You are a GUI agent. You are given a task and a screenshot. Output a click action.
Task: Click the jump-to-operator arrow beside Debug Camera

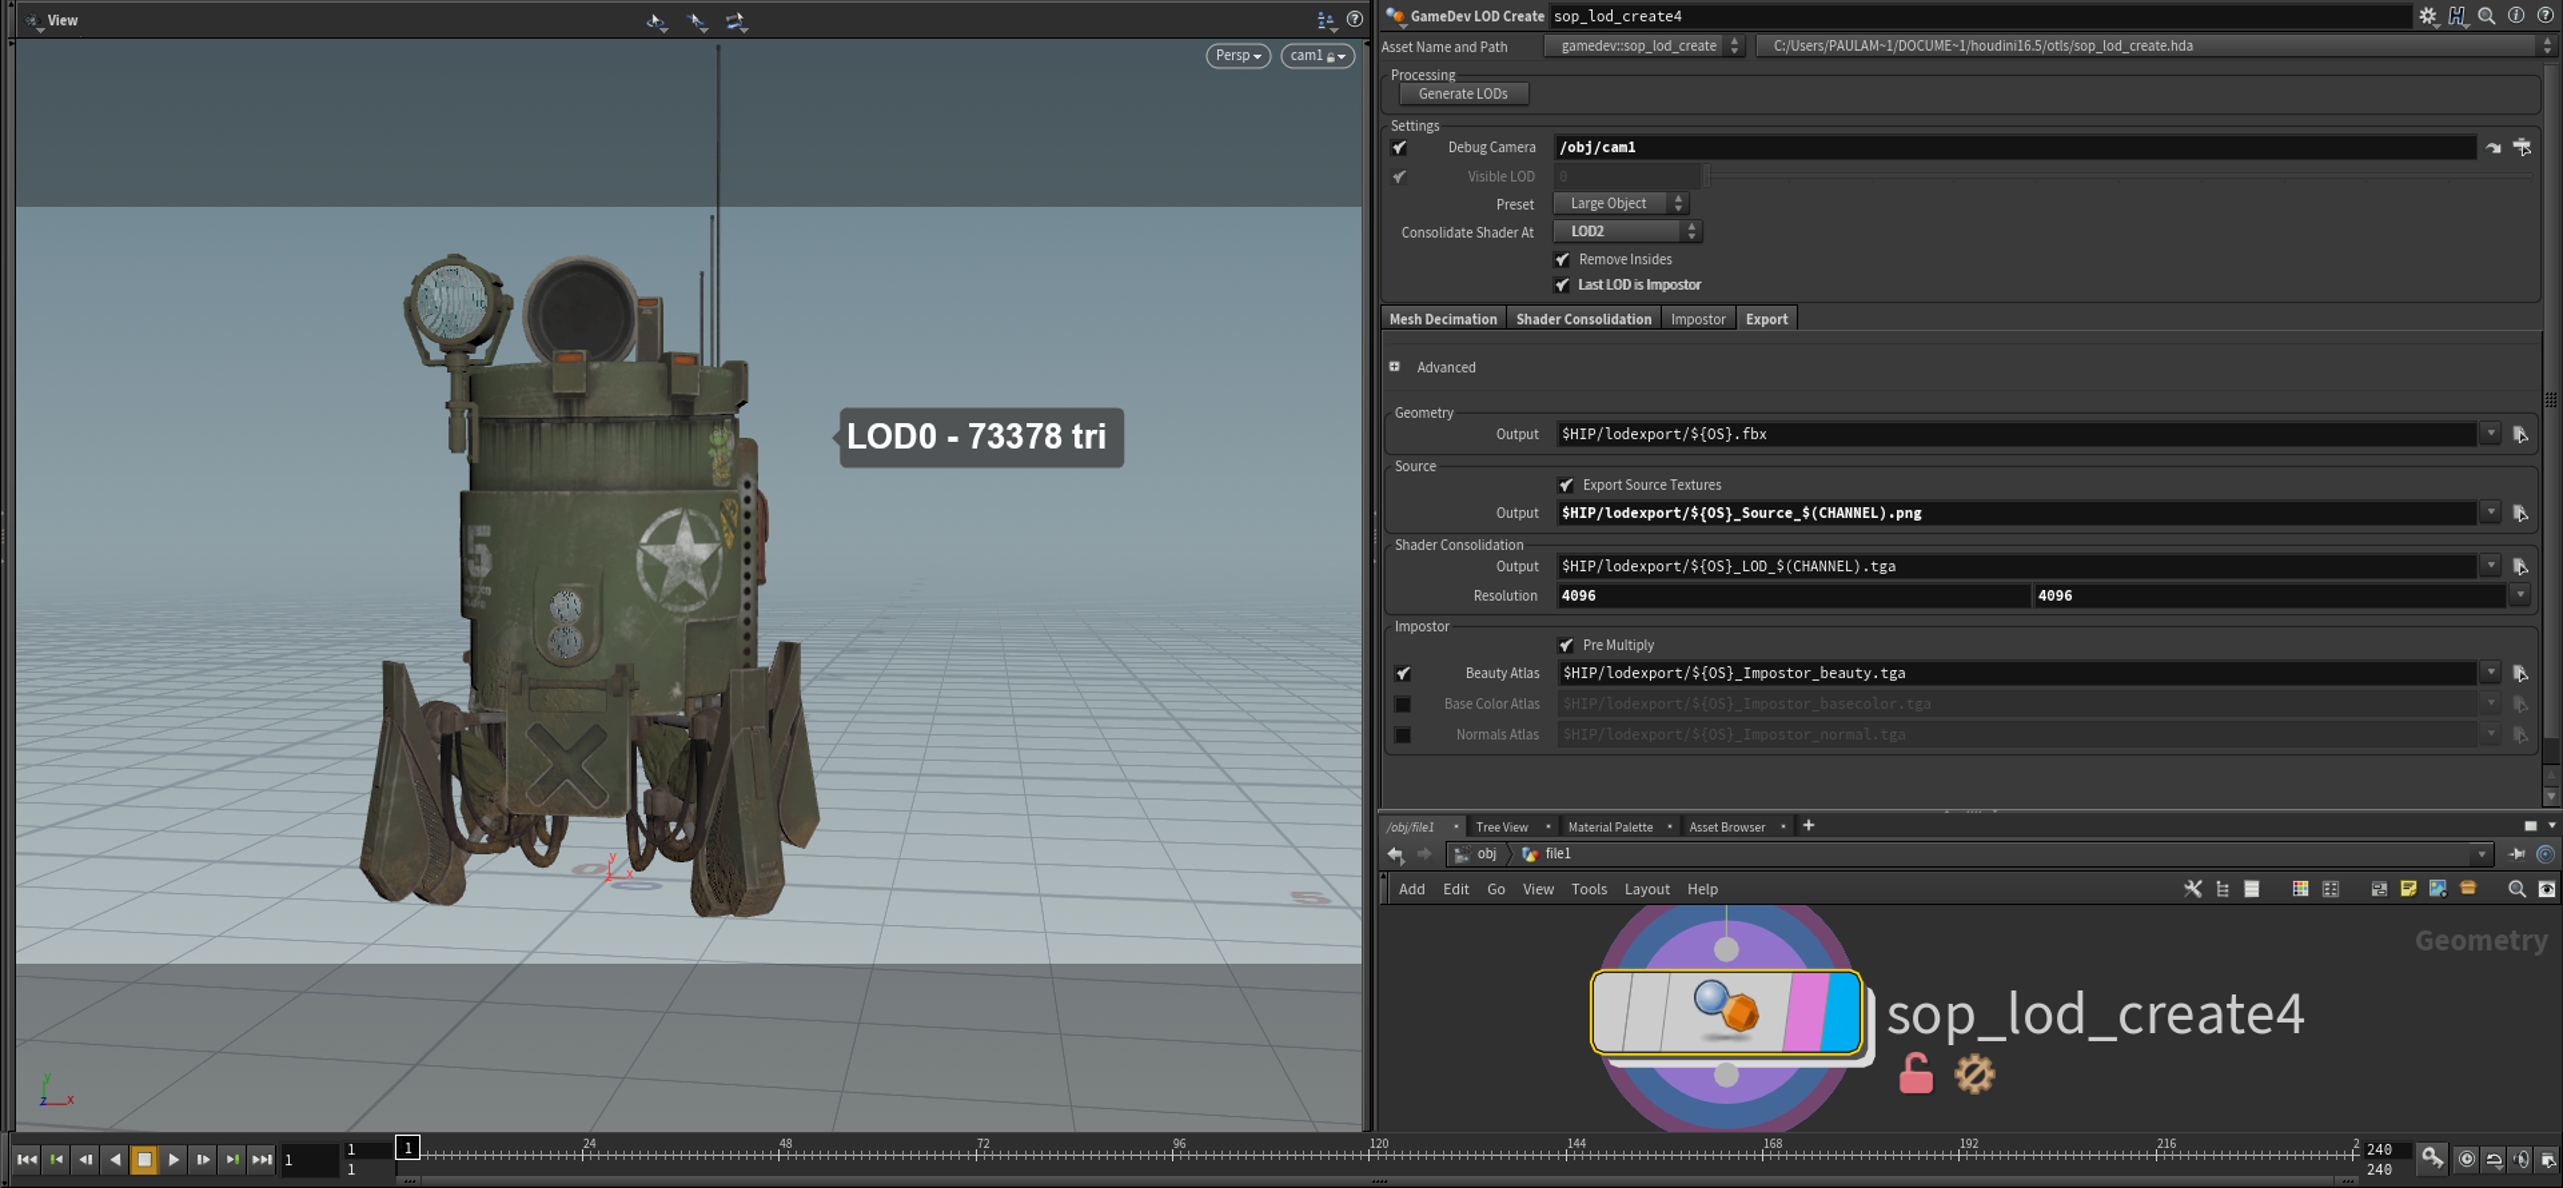[2493, 148]
